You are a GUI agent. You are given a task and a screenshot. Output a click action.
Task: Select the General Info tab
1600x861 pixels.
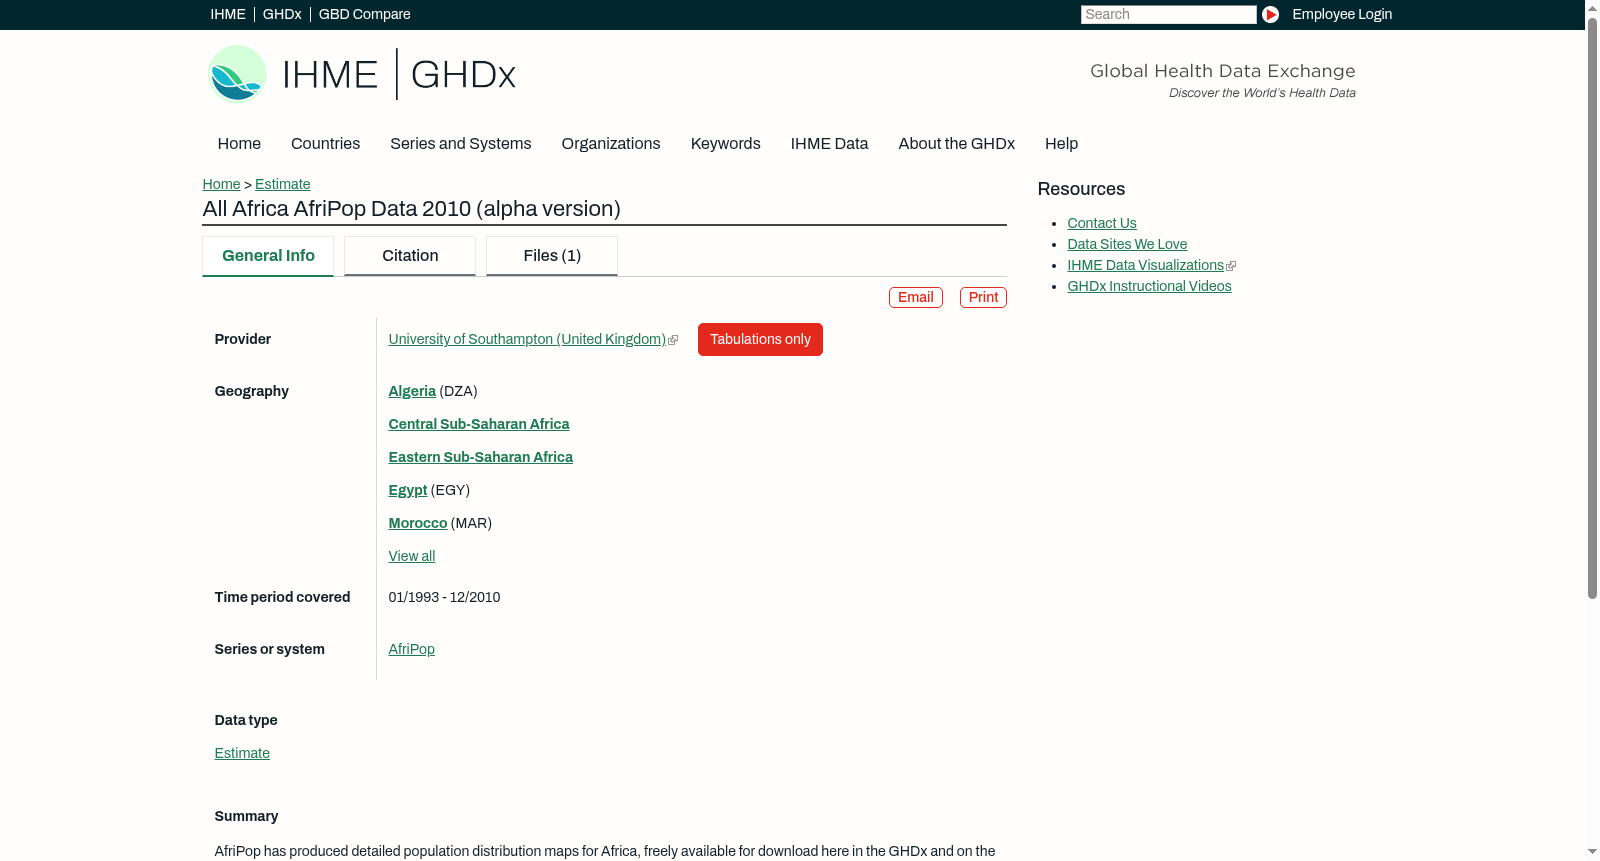click(x=268, y=256)
